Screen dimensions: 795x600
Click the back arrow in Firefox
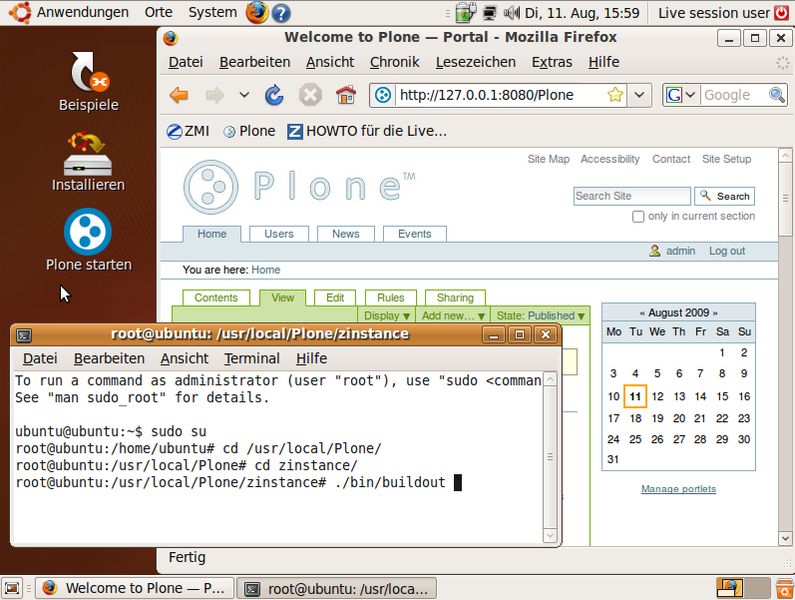[x=179, y=95]
